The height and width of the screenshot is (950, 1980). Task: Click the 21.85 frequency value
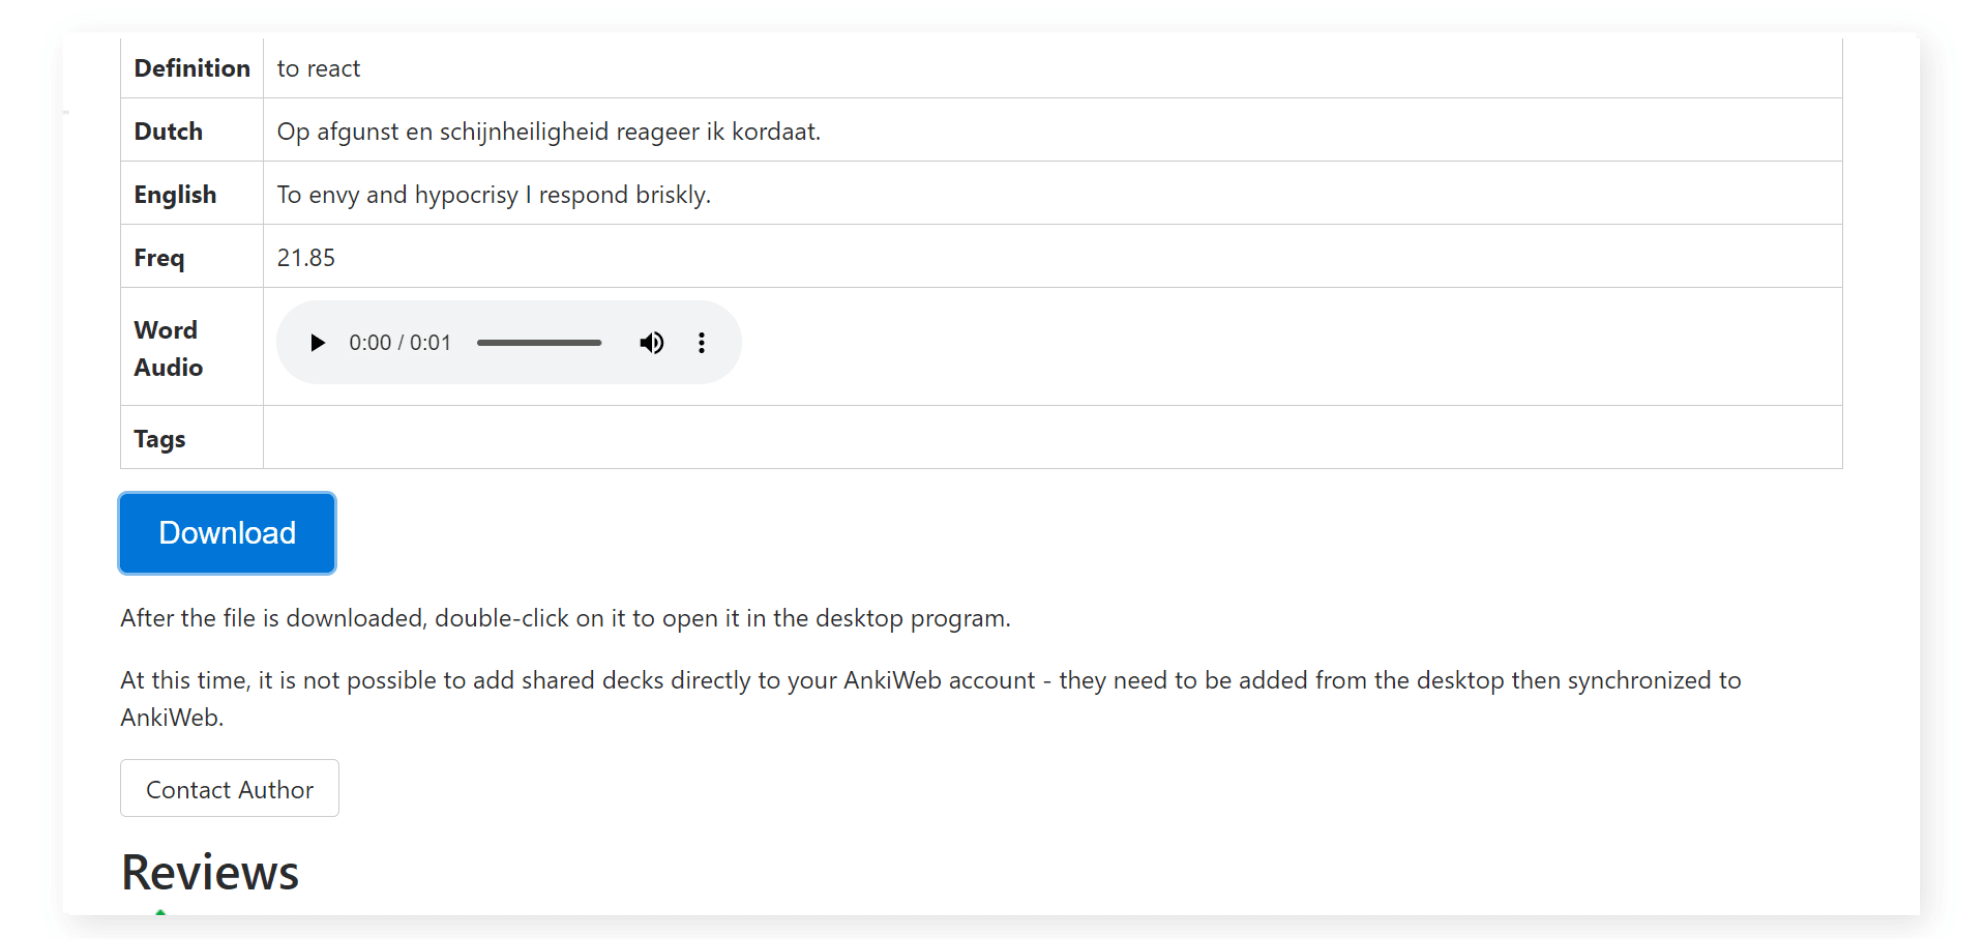(306, 257)
